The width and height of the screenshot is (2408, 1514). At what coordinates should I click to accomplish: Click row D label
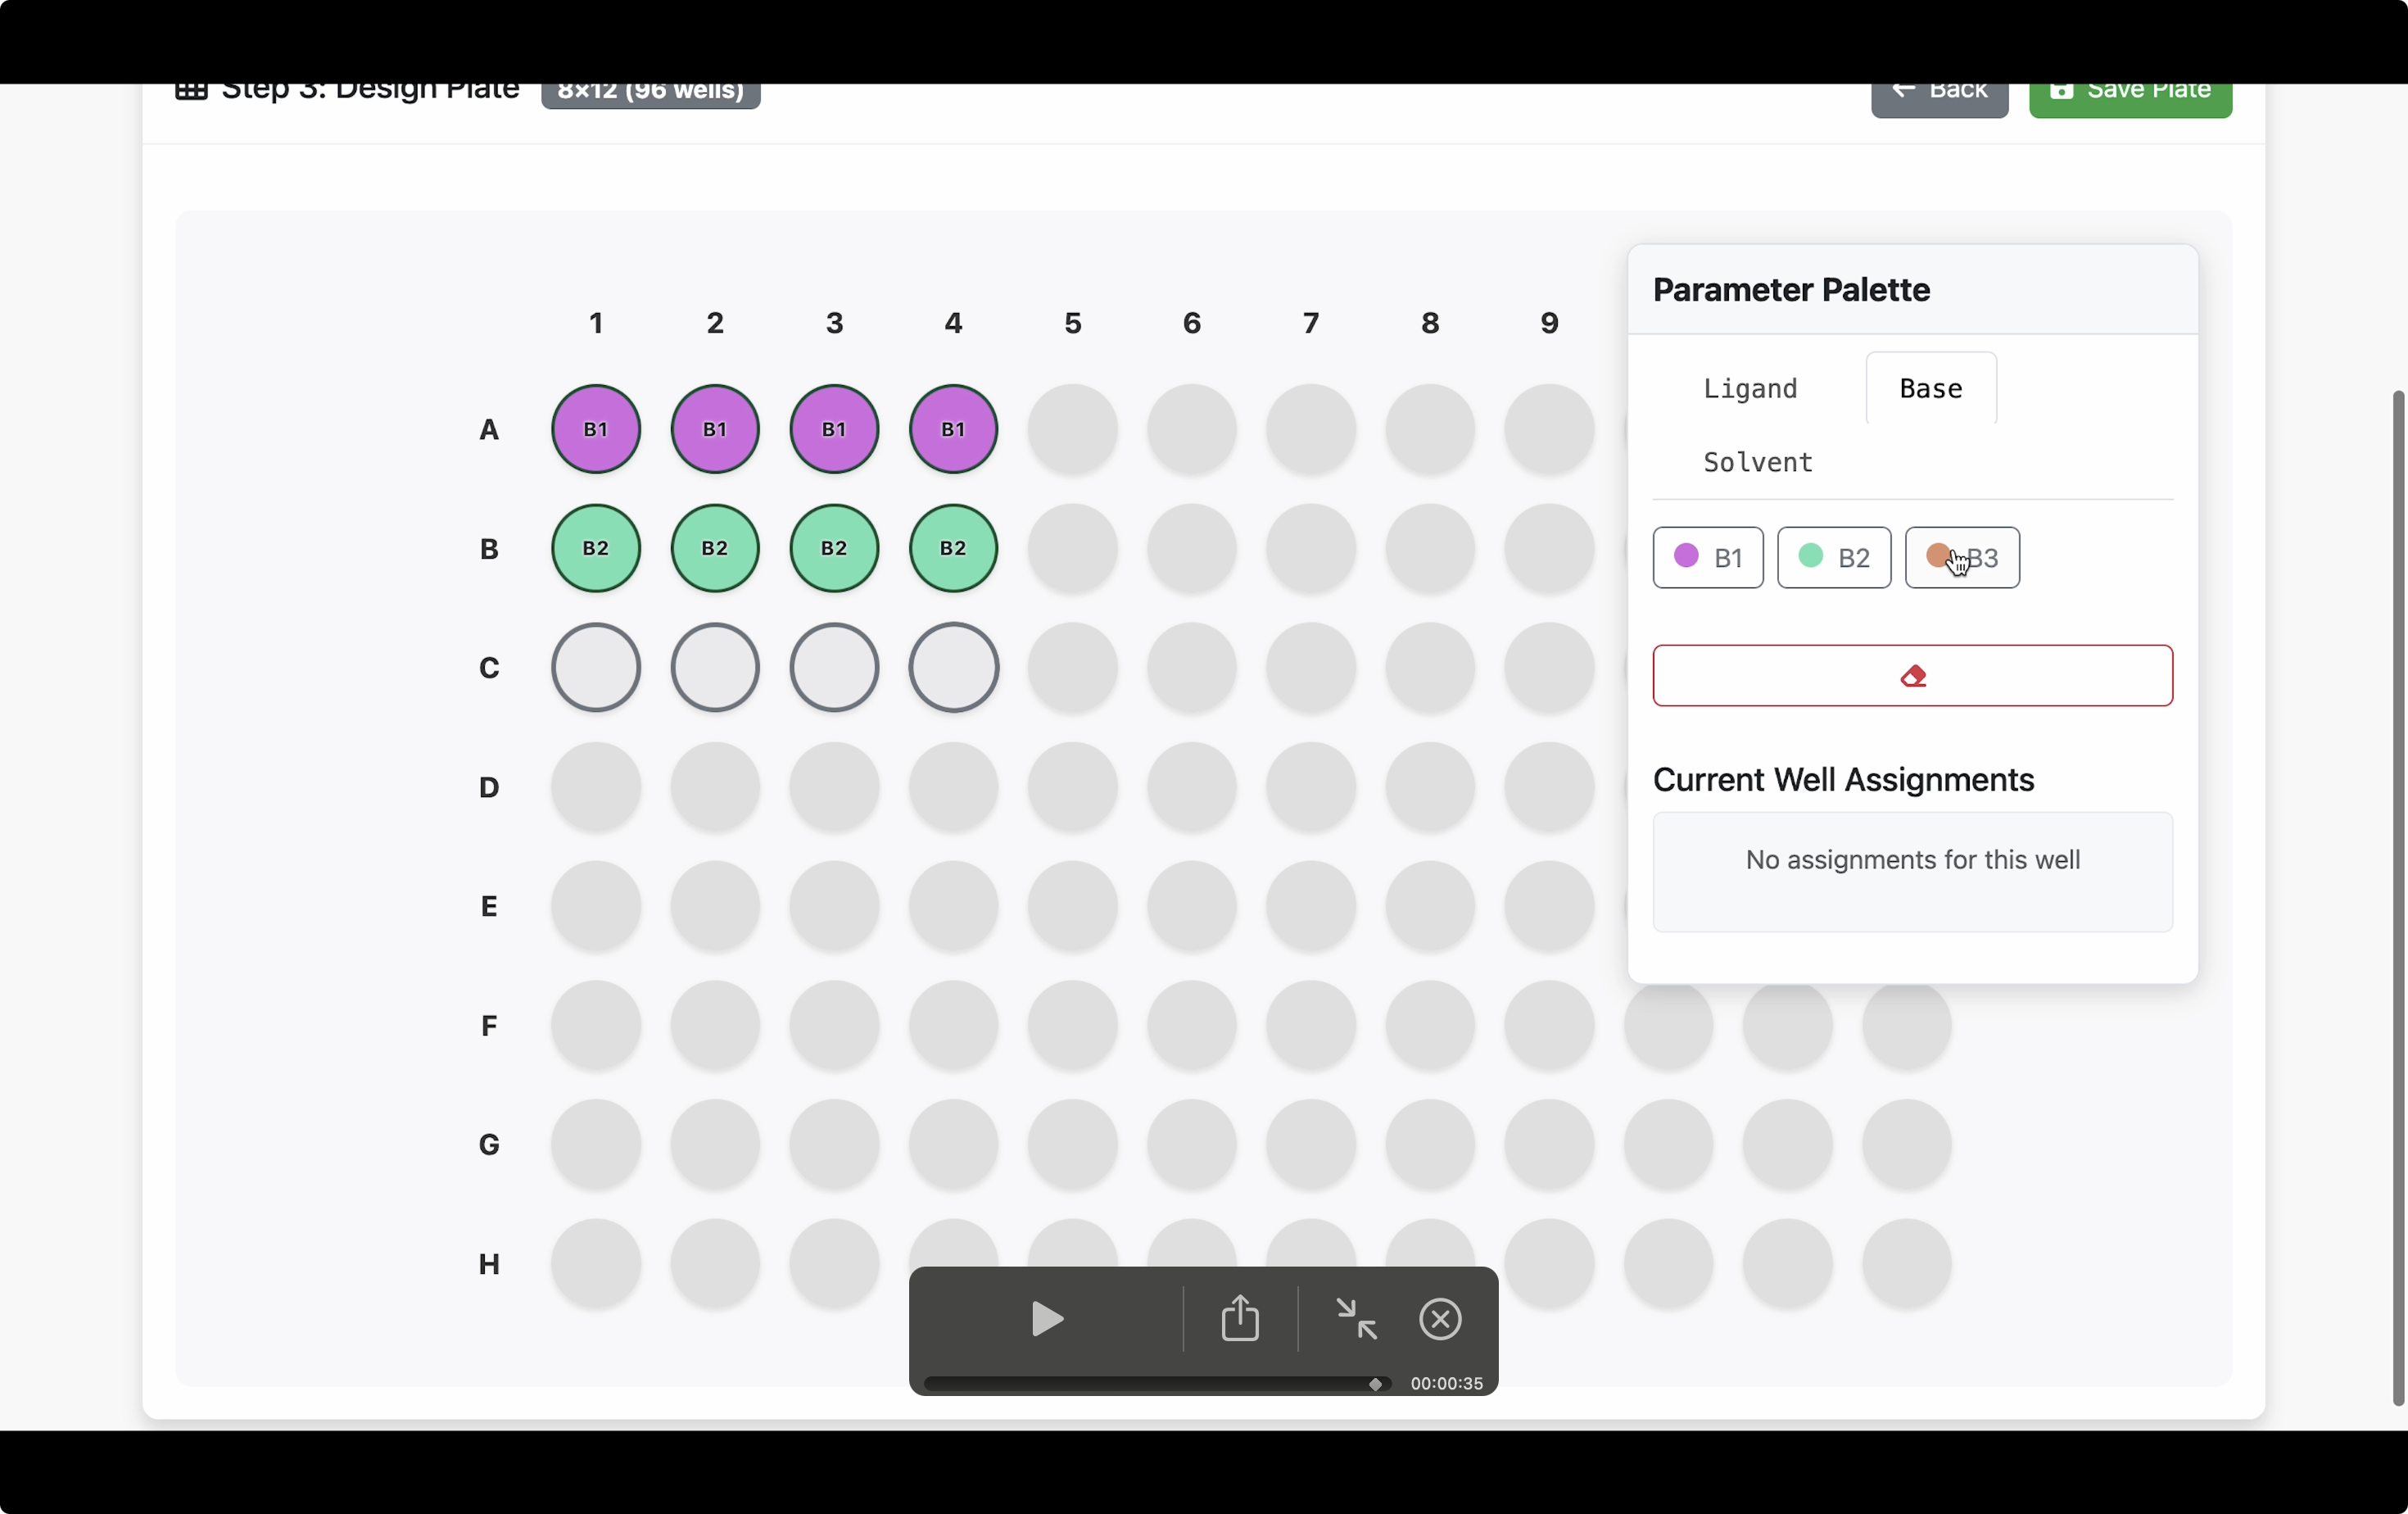pyautogui.click(x=488, y=788)
